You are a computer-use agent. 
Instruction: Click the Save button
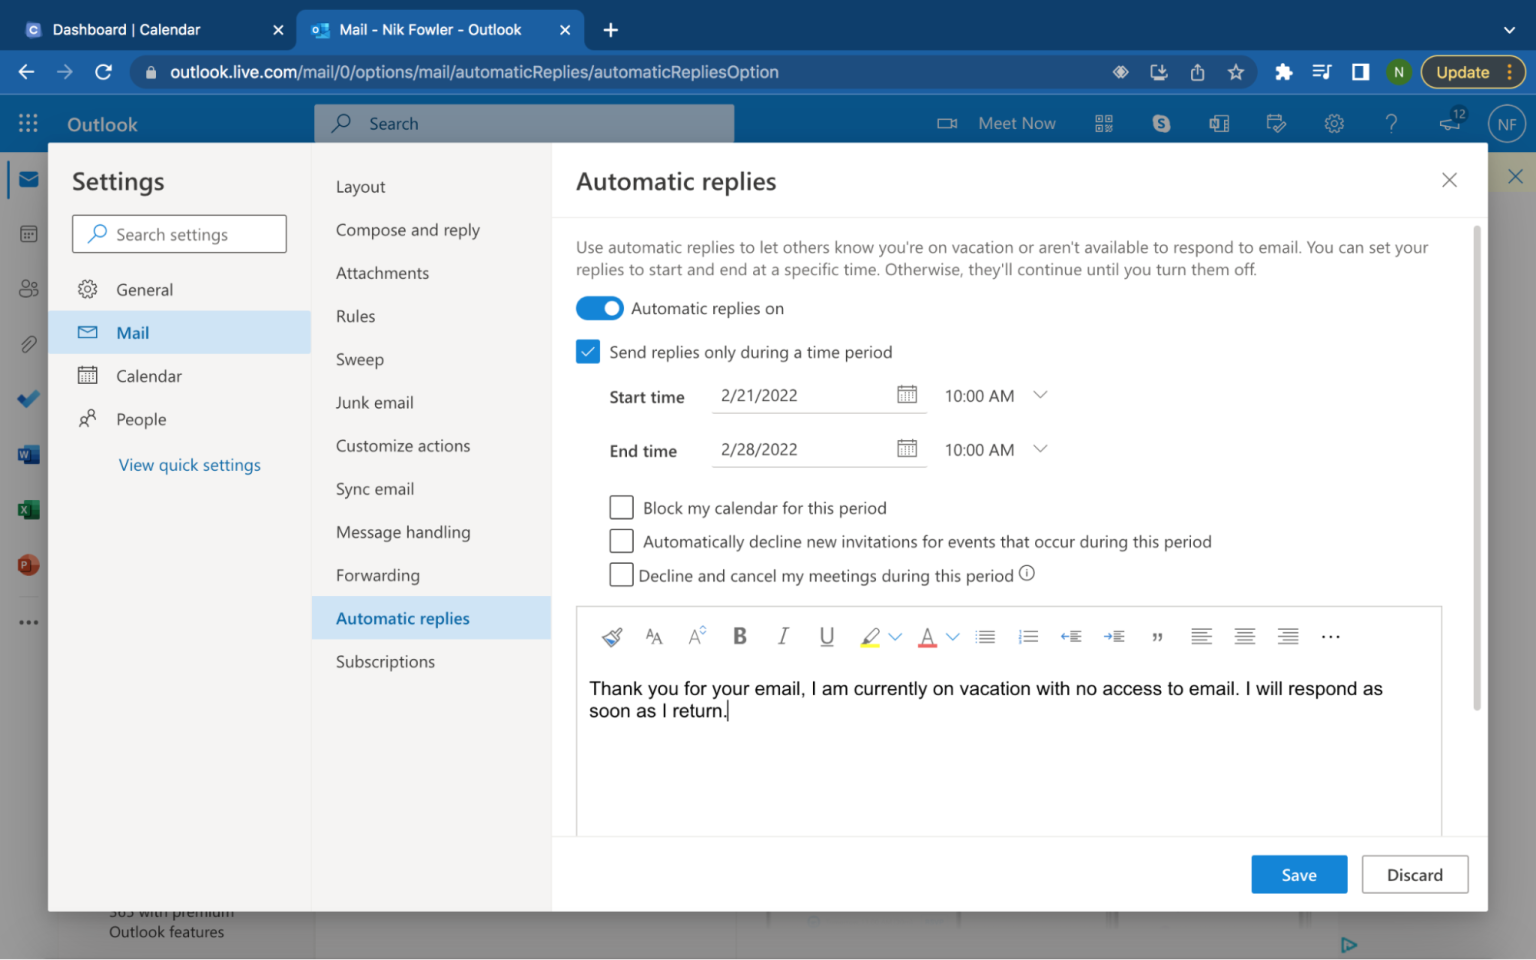[x=1299, y=874]
